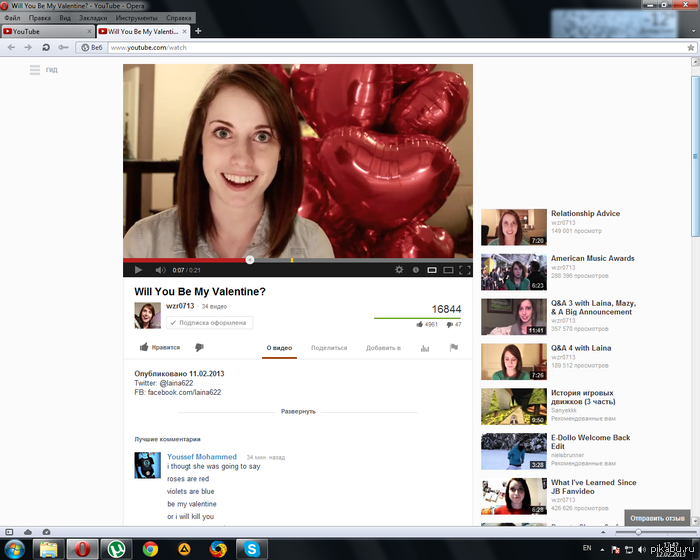Screen dimensions: 700x560
Task: Expand description via 'Развернуть'
Action: point(298,411)
